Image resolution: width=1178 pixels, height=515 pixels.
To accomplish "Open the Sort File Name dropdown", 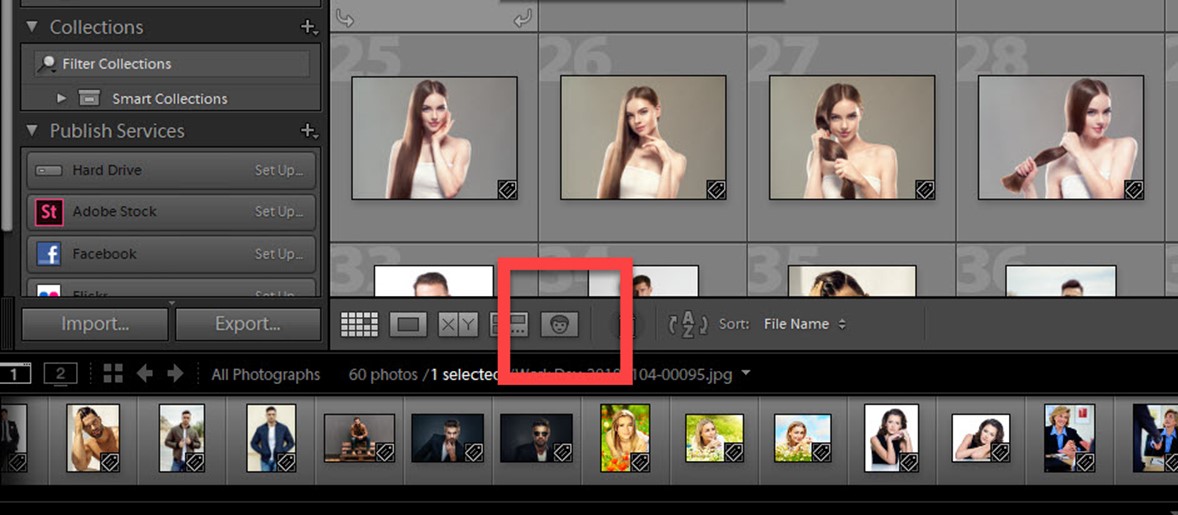I will point(805,324).
